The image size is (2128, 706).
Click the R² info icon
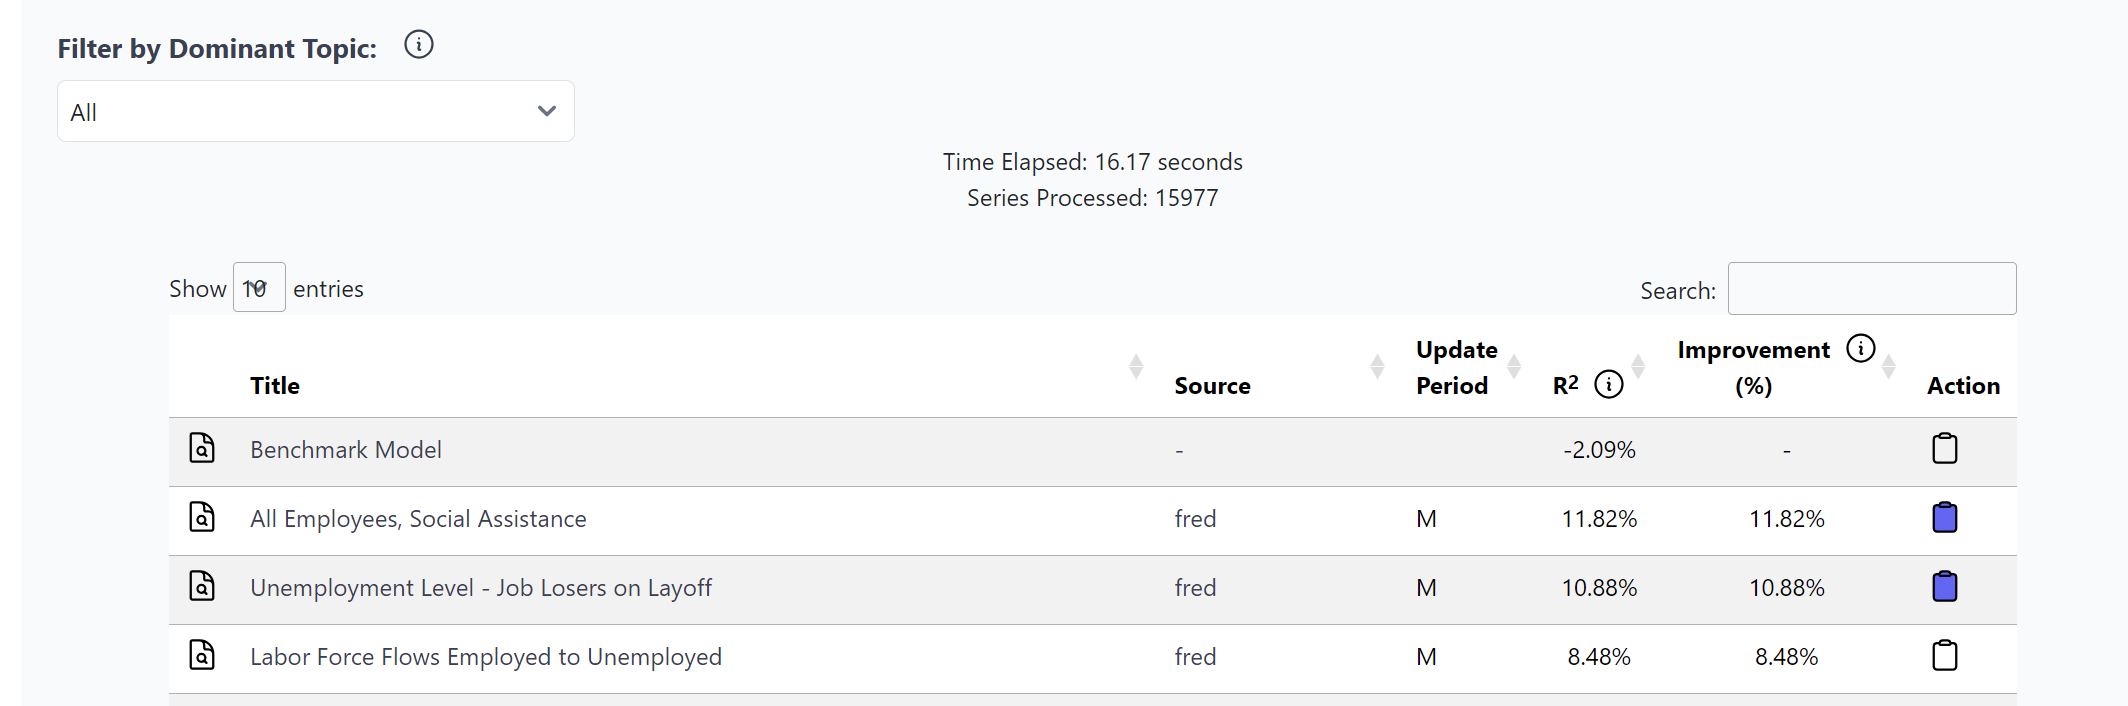tap(1609, 384)
